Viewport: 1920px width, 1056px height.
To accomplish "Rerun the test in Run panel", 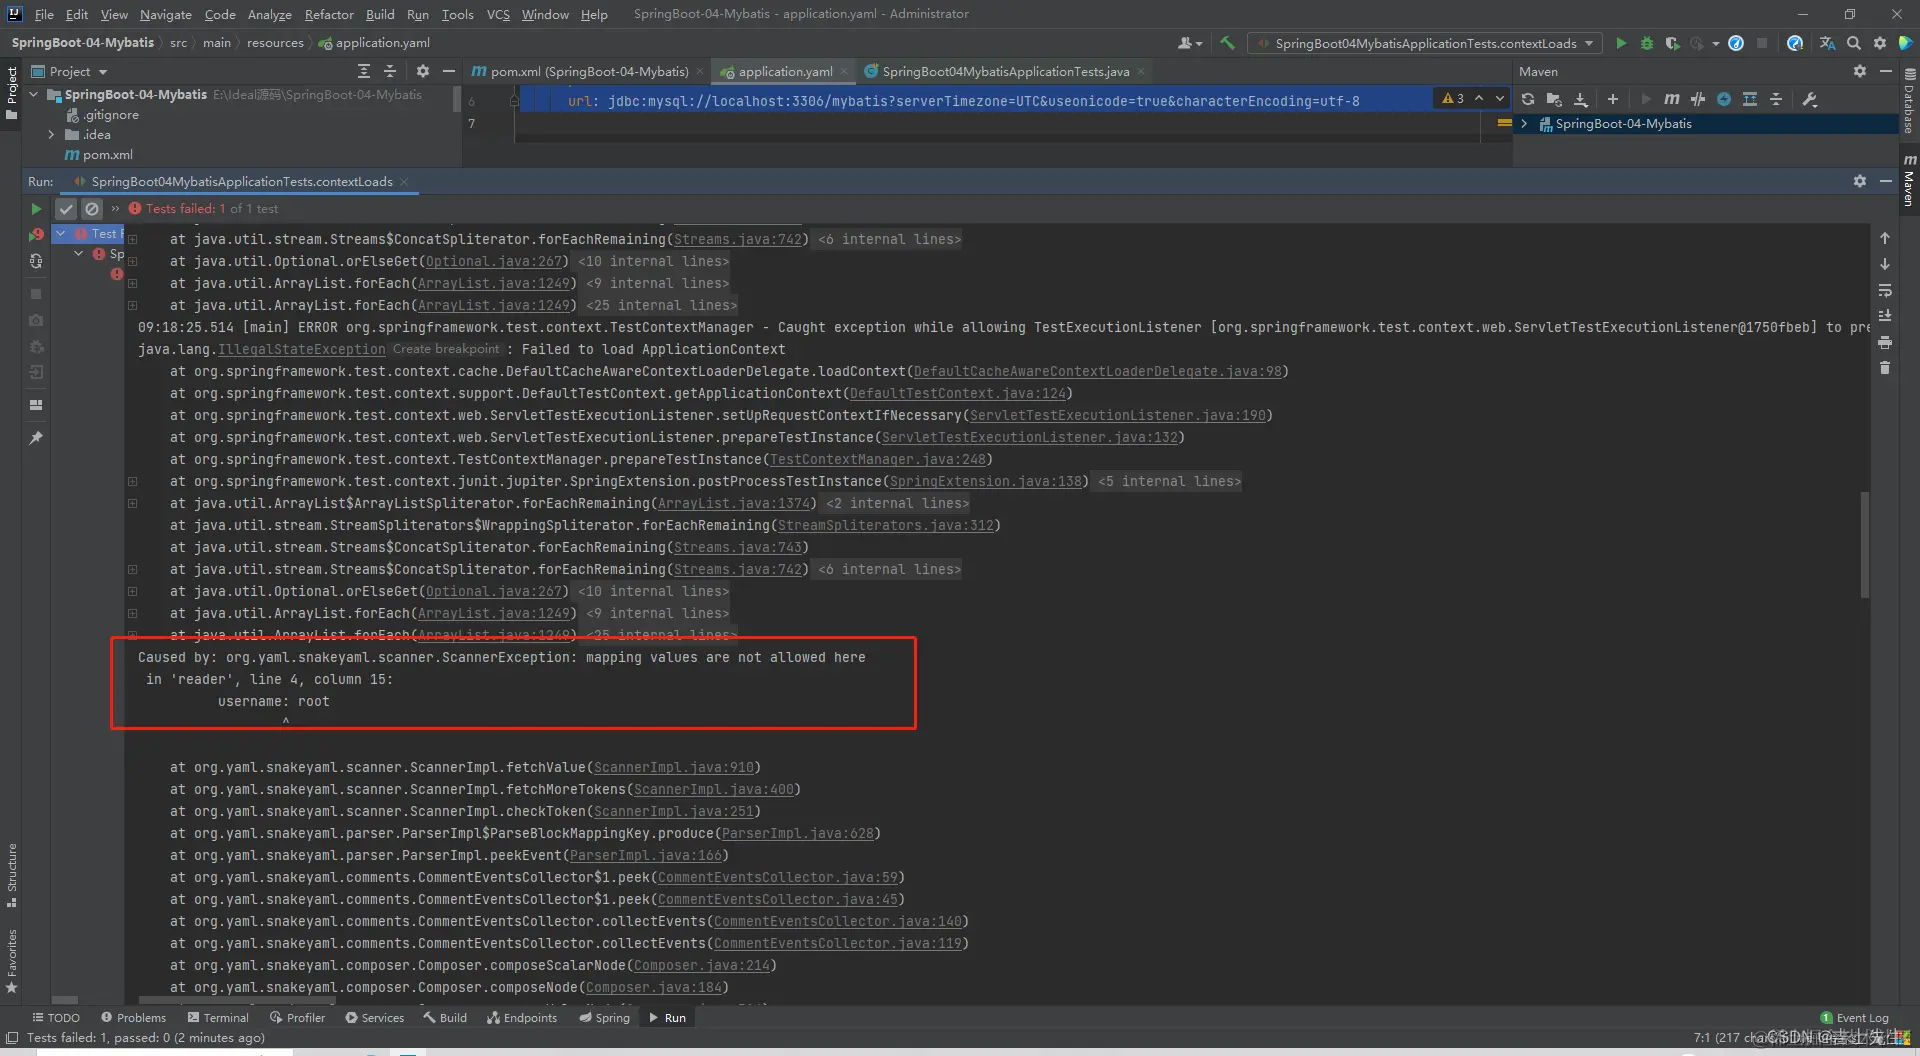I will (36, 209).
